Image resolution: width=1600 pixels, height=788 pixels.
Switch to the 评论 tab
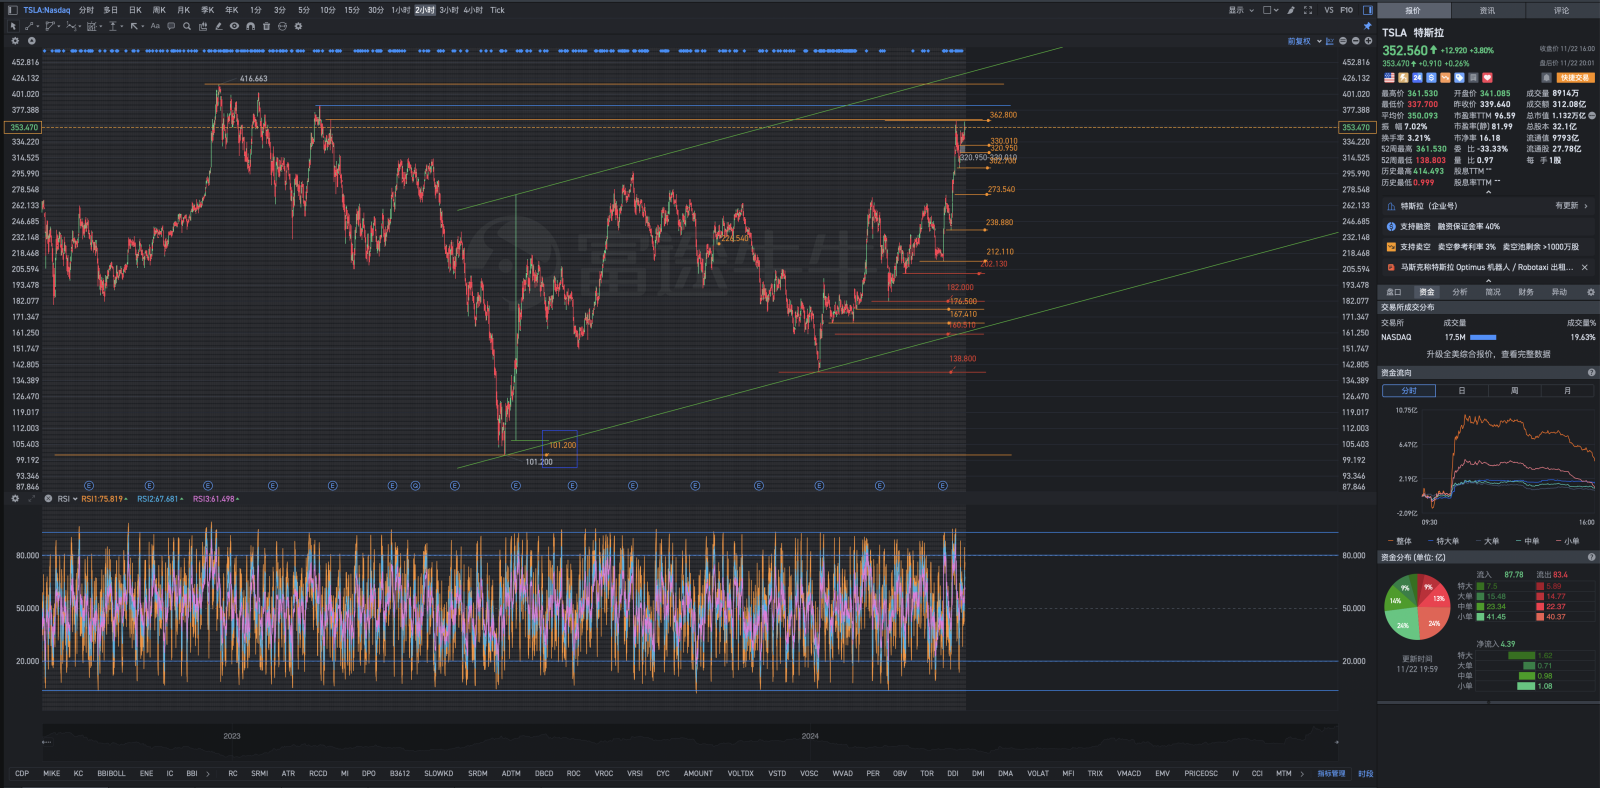click(x=1561, y=10)
